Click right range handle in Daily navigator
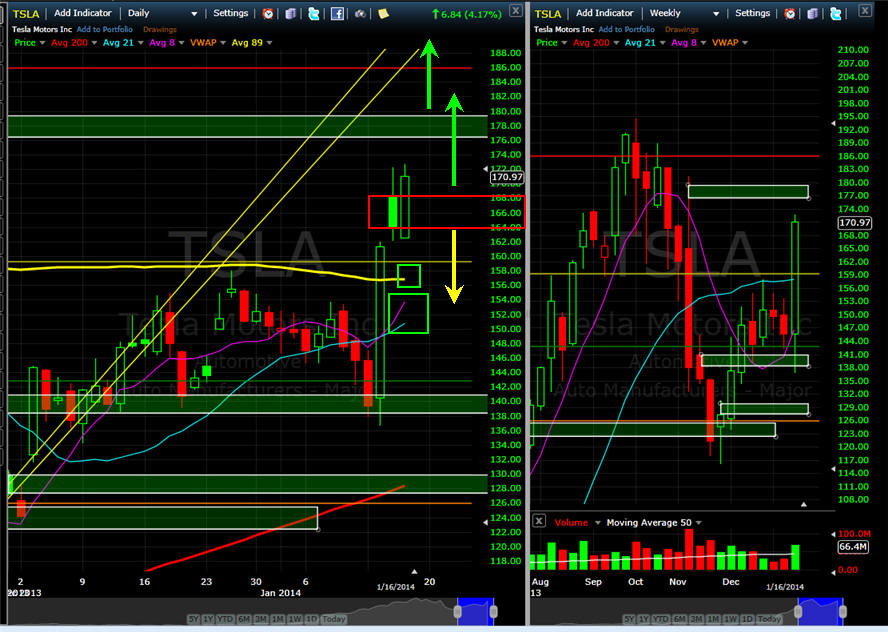Viewport: 888px width, 632px height. (x=493, y=612)
